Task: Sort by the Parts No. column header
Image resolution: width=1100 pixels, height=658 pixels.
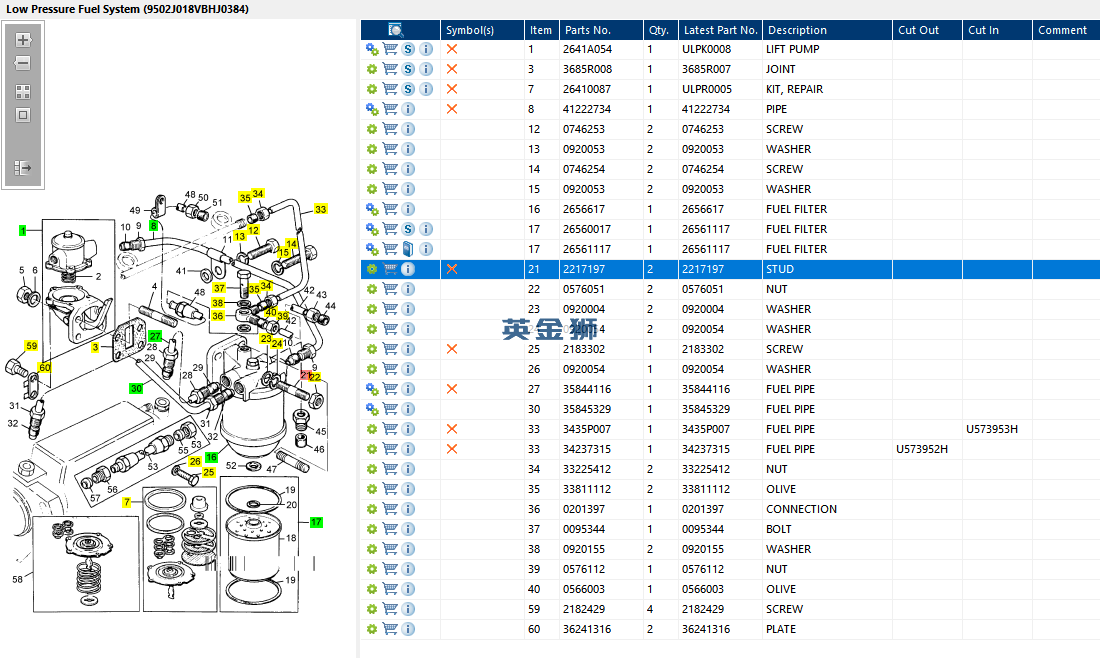Action: point(601,30)
